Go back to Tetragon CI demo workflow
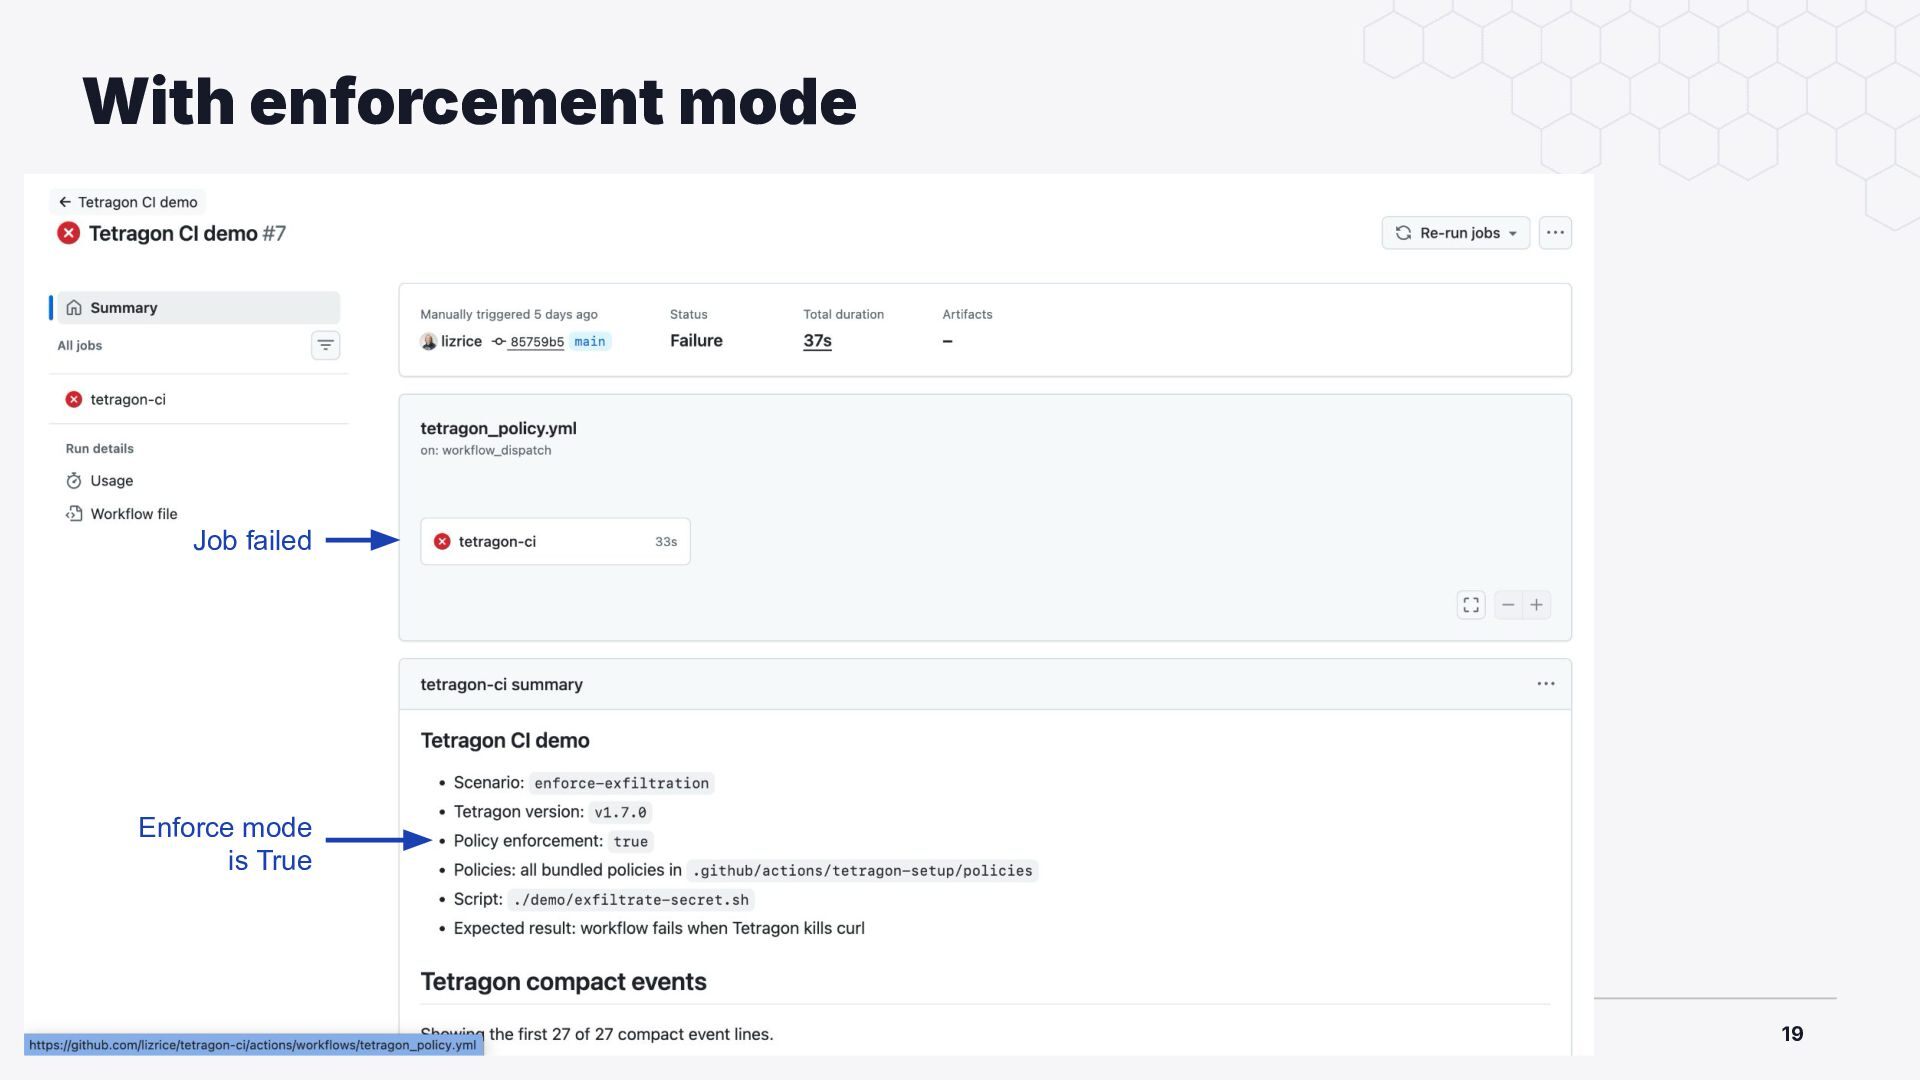Image resolution: width=1920 pixels, height=1080 pixels. 128,202
